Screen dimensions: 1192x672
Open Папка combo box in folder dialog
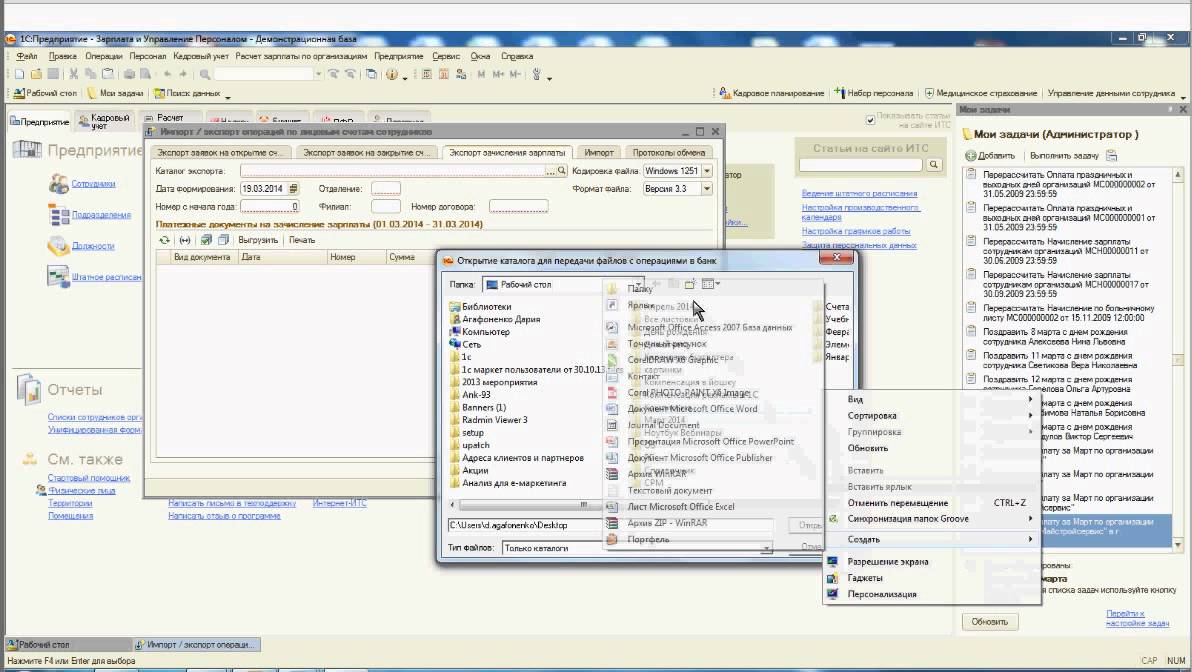(563, 284)
